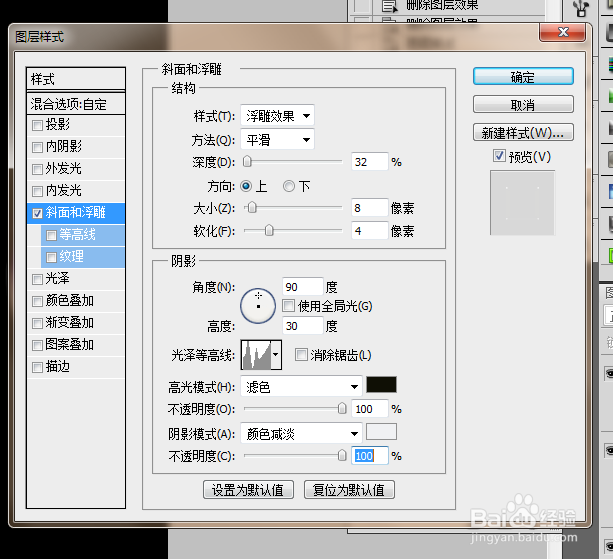Enable the 描边 checkbox

(x=37, y=367)
